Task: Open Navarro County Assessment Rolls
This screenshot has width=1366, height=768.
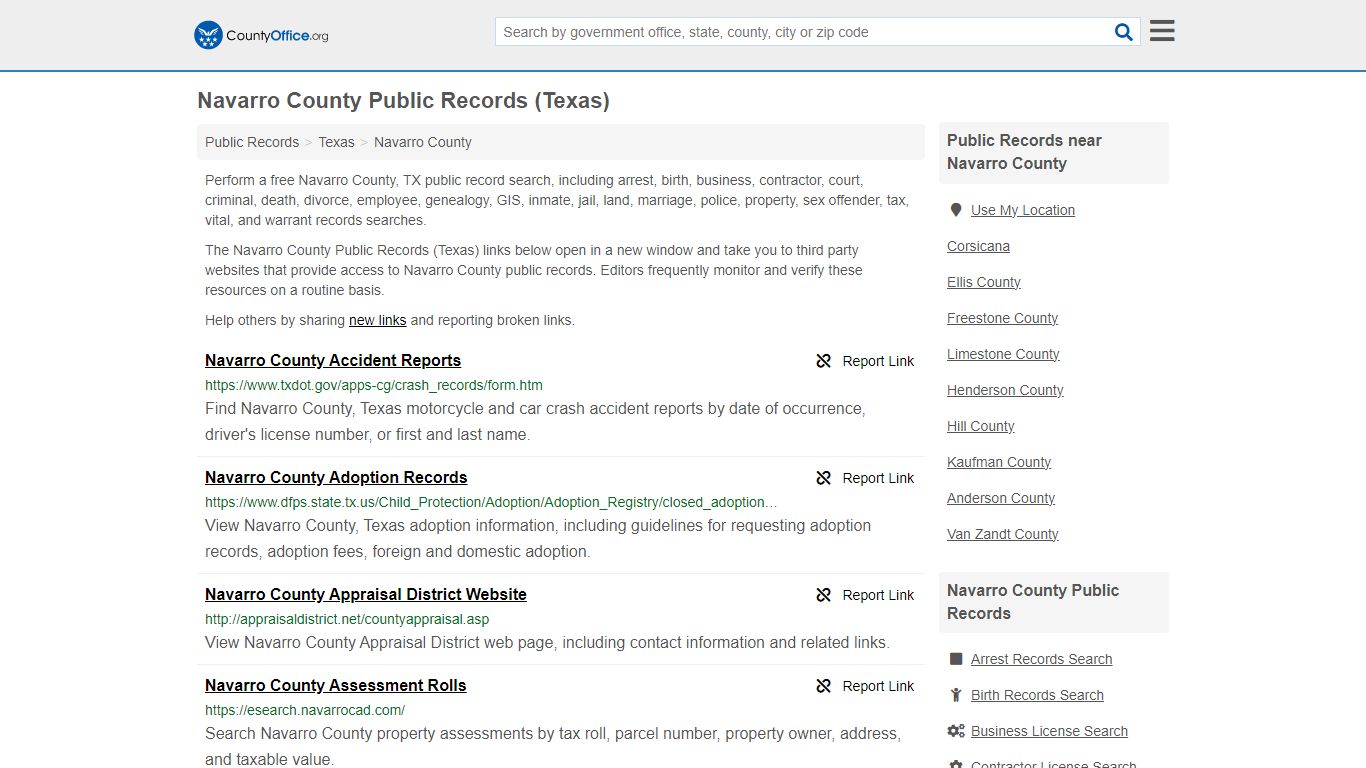Action: 336,686
